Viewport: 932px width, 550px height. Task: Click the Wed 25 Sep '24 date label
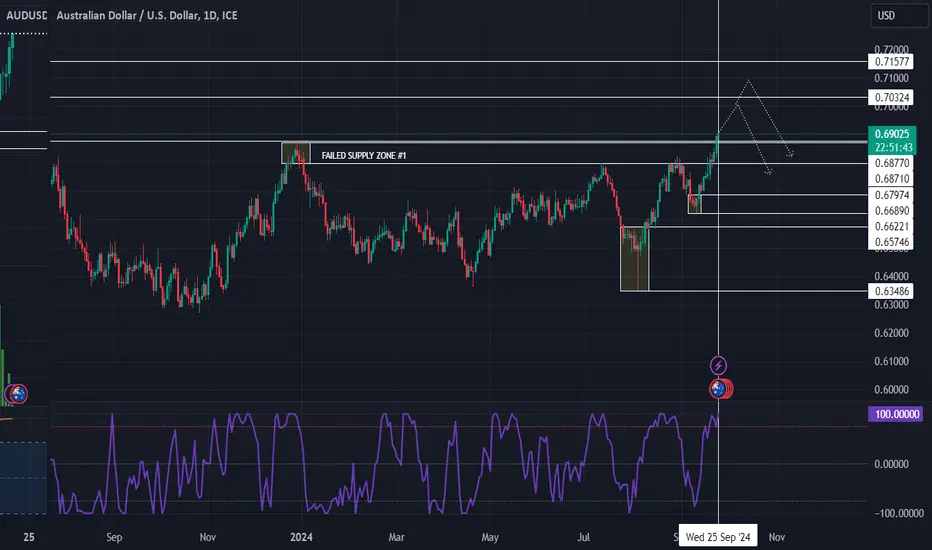pos(718,537)
